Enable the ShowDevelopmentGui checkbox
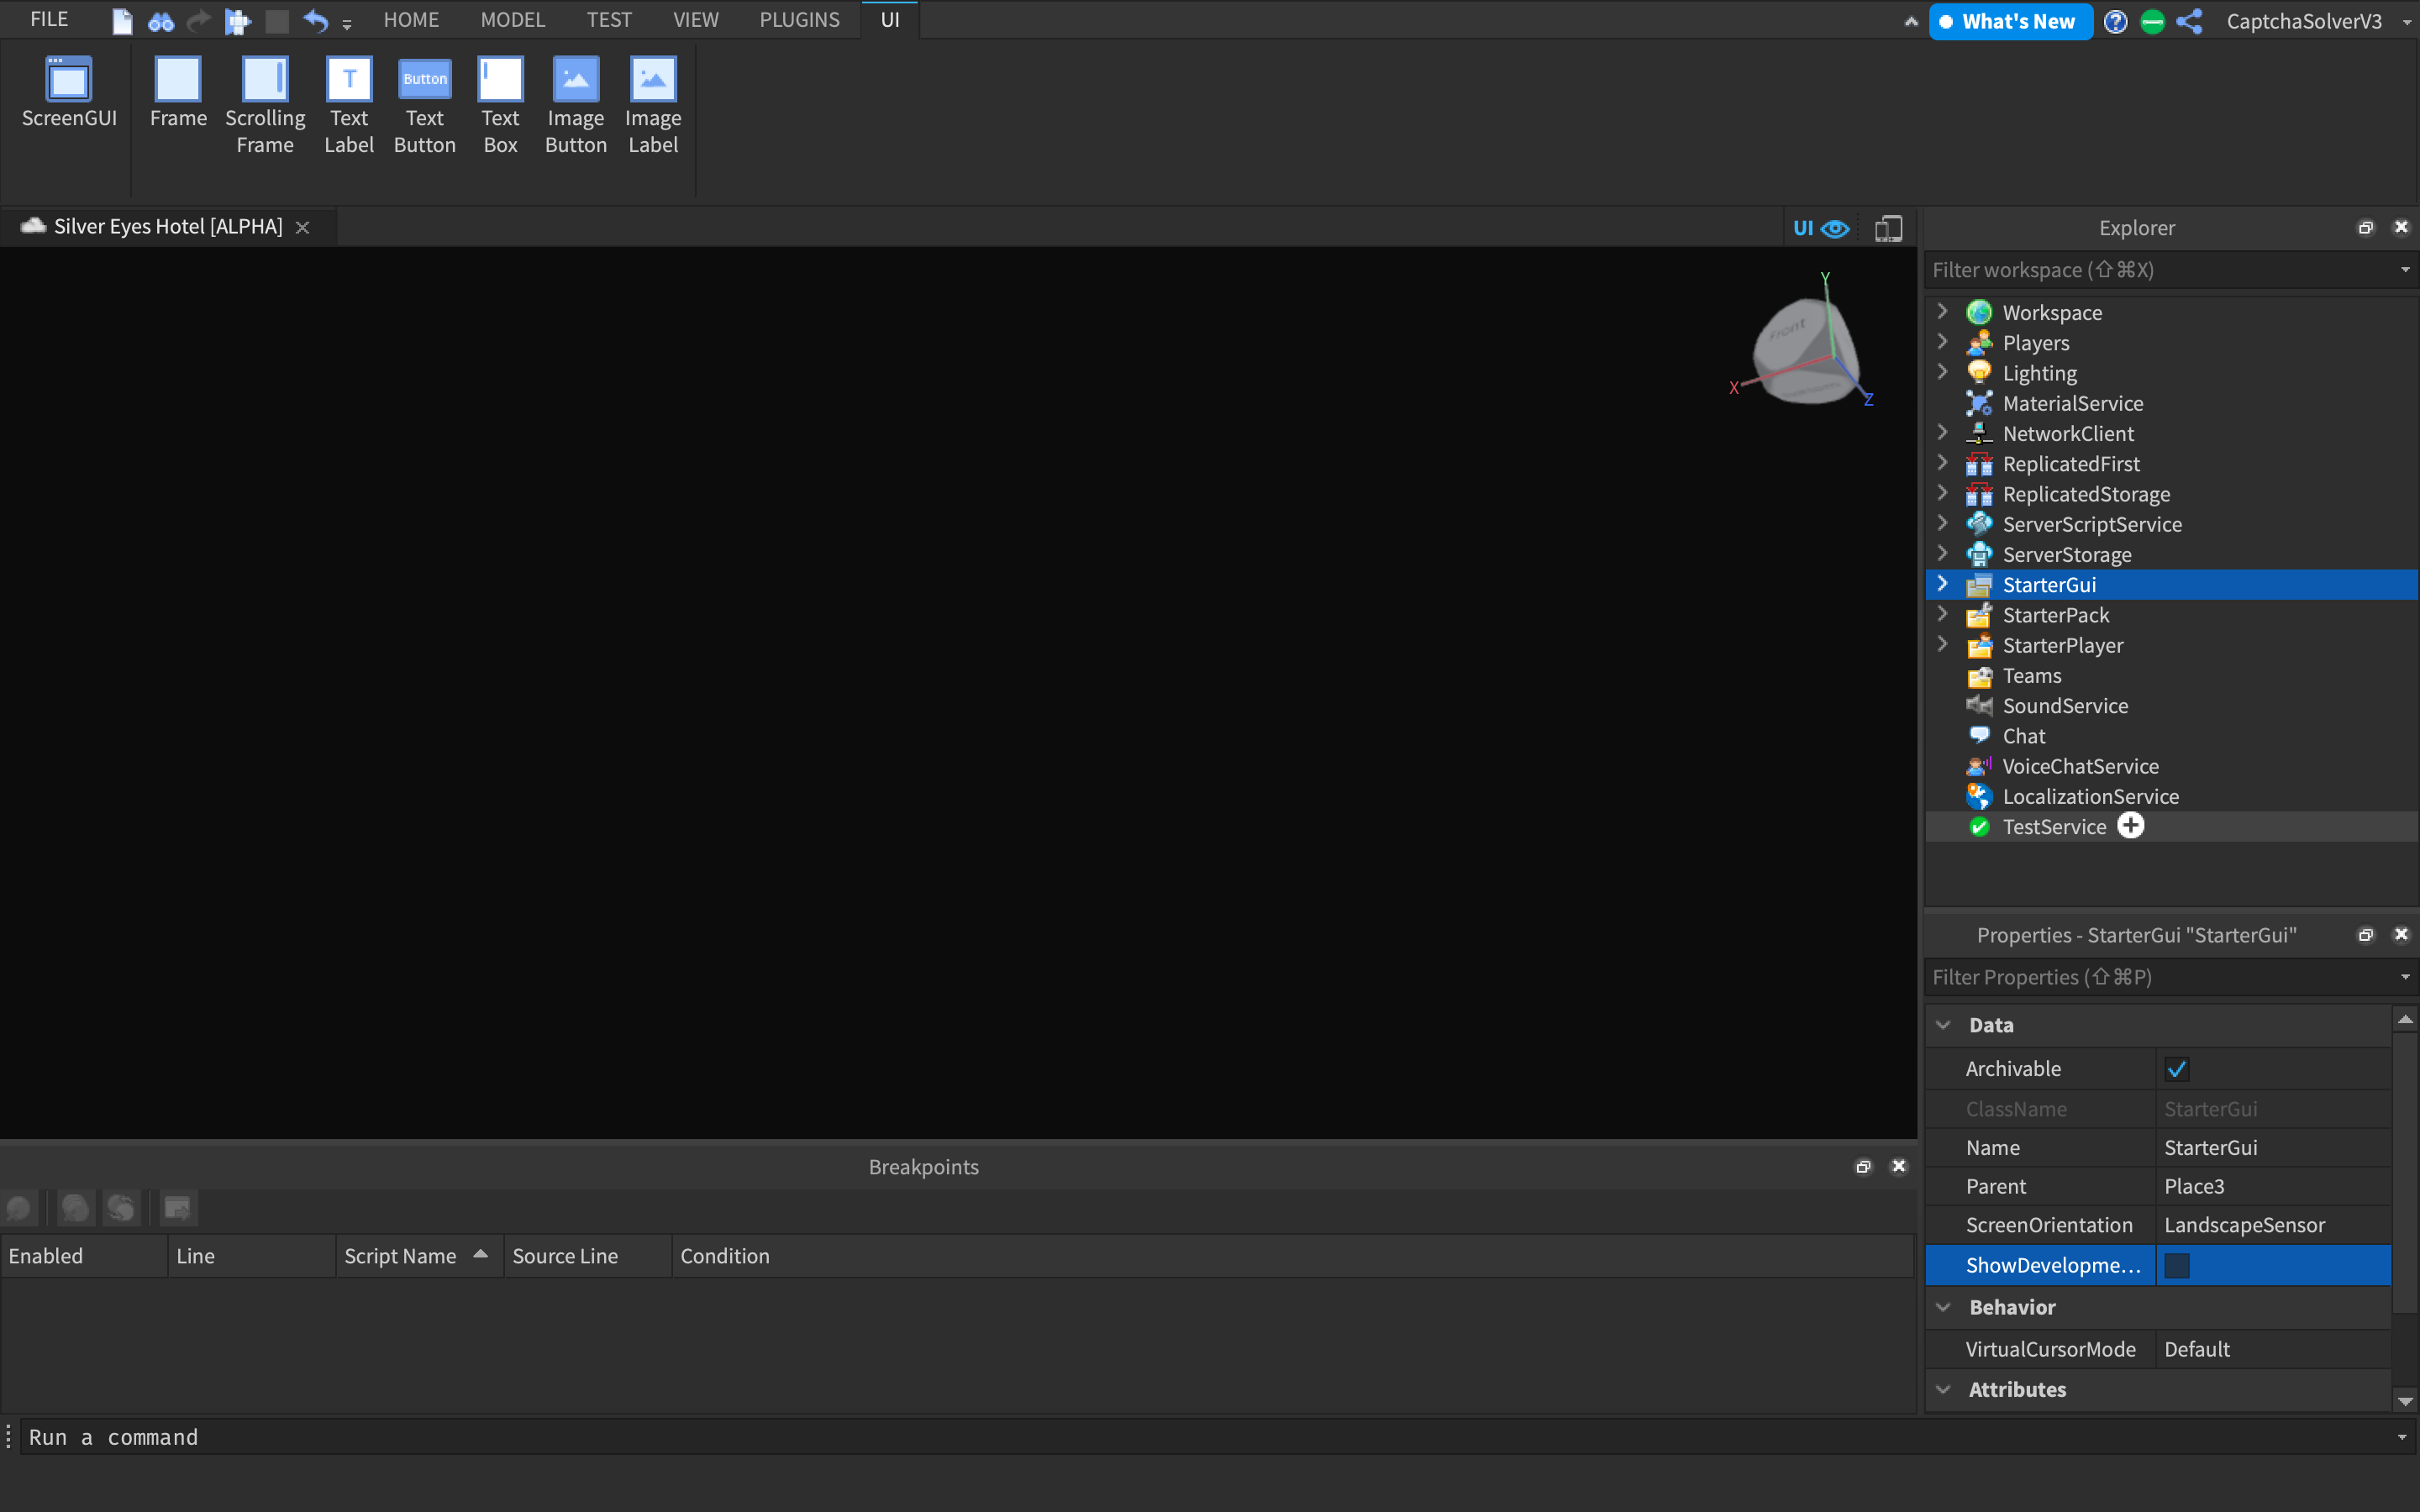 point(2177,1265)
